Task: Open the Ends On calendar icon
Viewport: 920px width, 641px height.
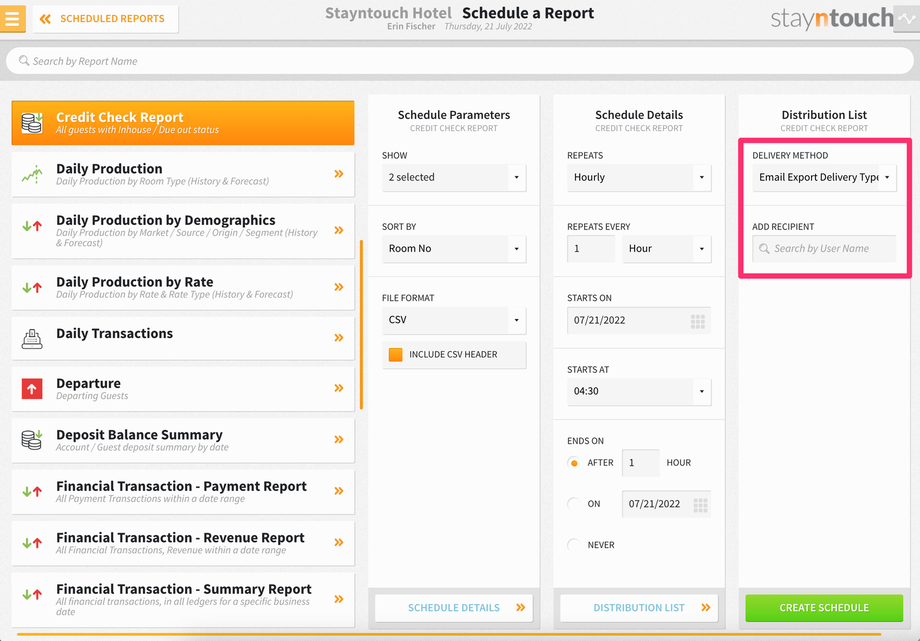Action: tap(700, 505)
